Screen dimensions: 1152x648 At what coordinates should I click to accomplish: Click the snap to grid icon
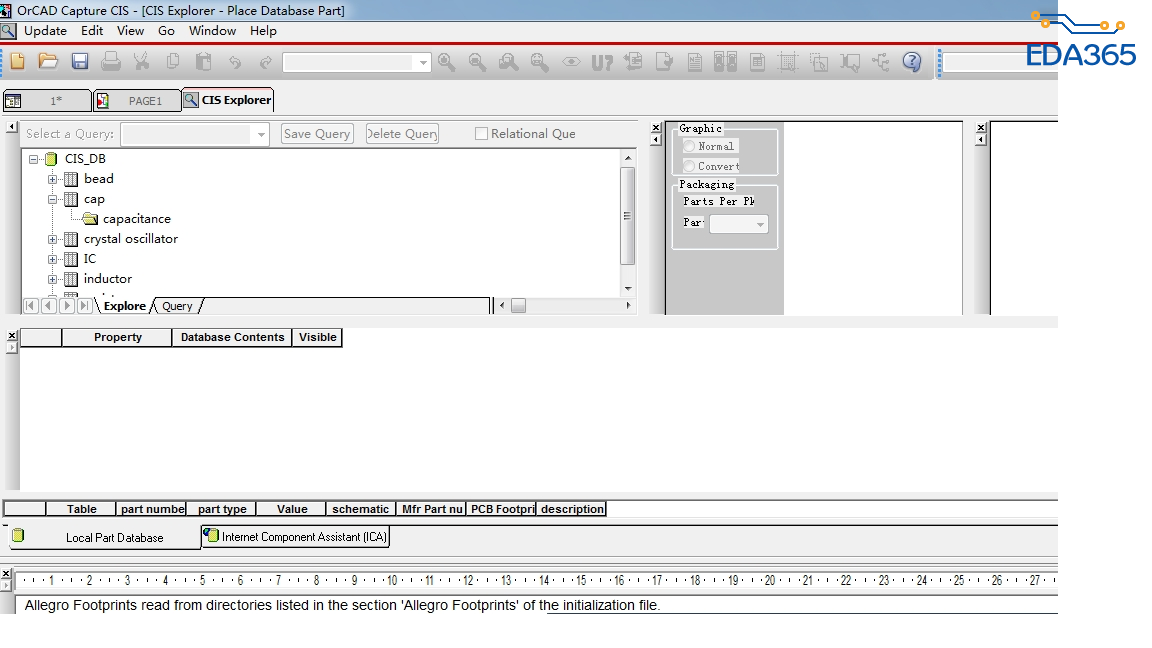tap(788, 62)
